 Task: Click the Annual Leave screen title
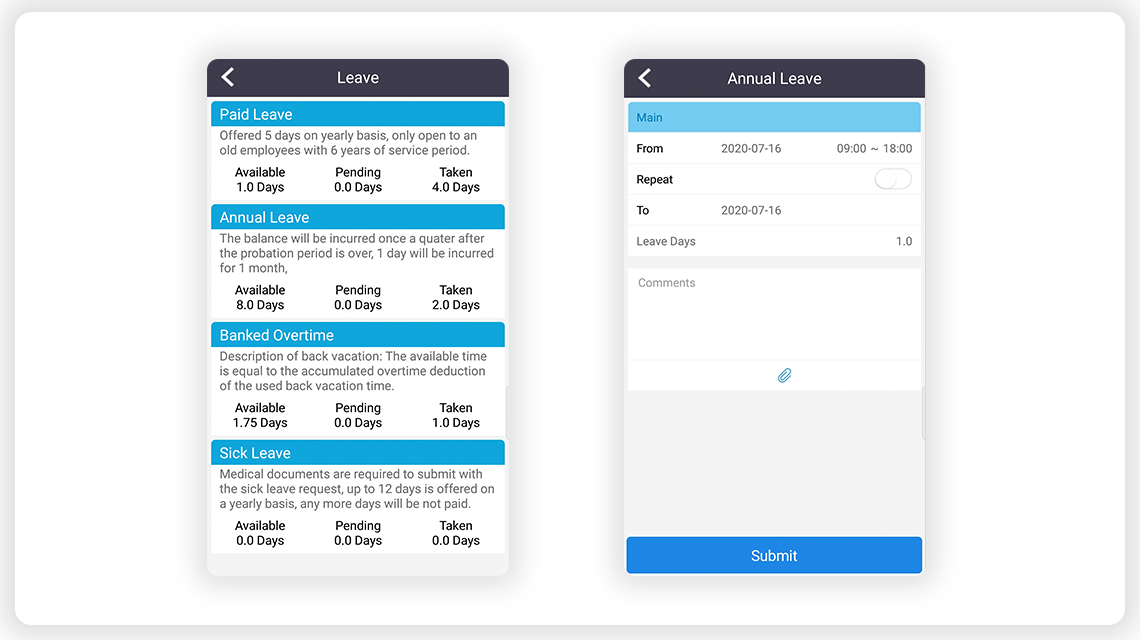click(774, 79)
